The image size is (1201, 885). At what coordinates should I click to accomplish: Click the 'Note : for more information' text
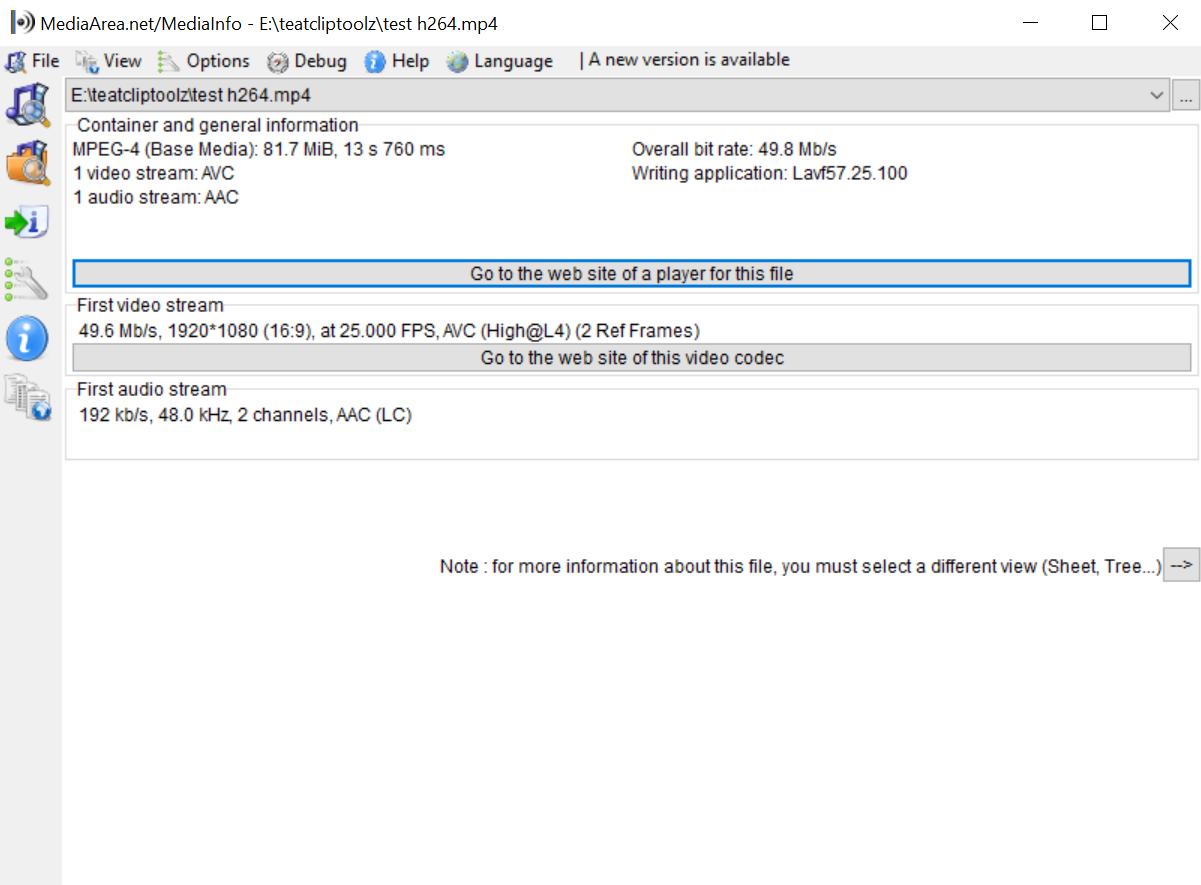tap(800, 566)
